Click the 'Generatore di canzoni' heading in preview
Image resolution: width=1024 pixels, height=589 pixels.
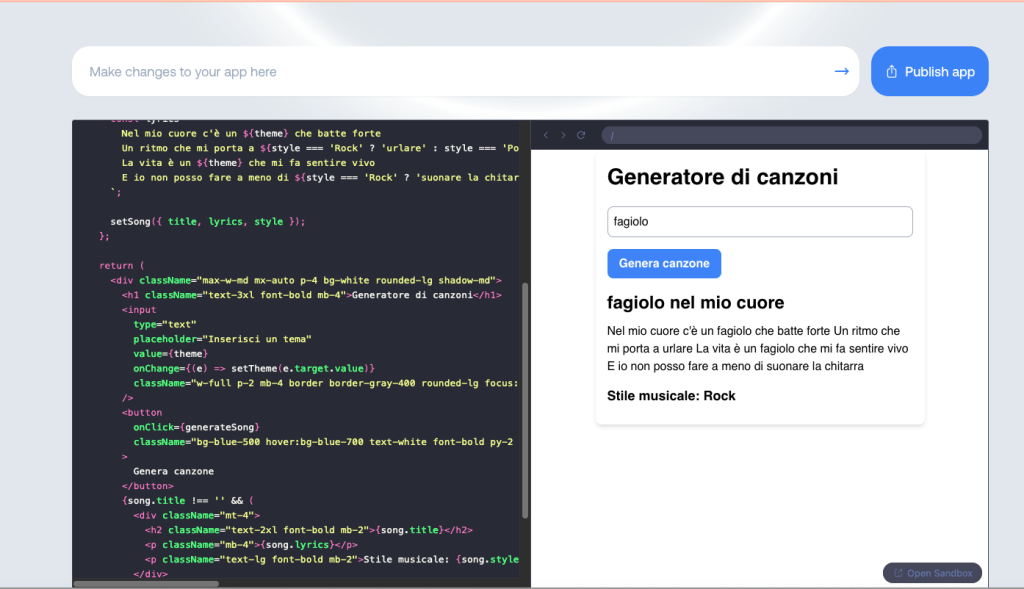(722, 178)
